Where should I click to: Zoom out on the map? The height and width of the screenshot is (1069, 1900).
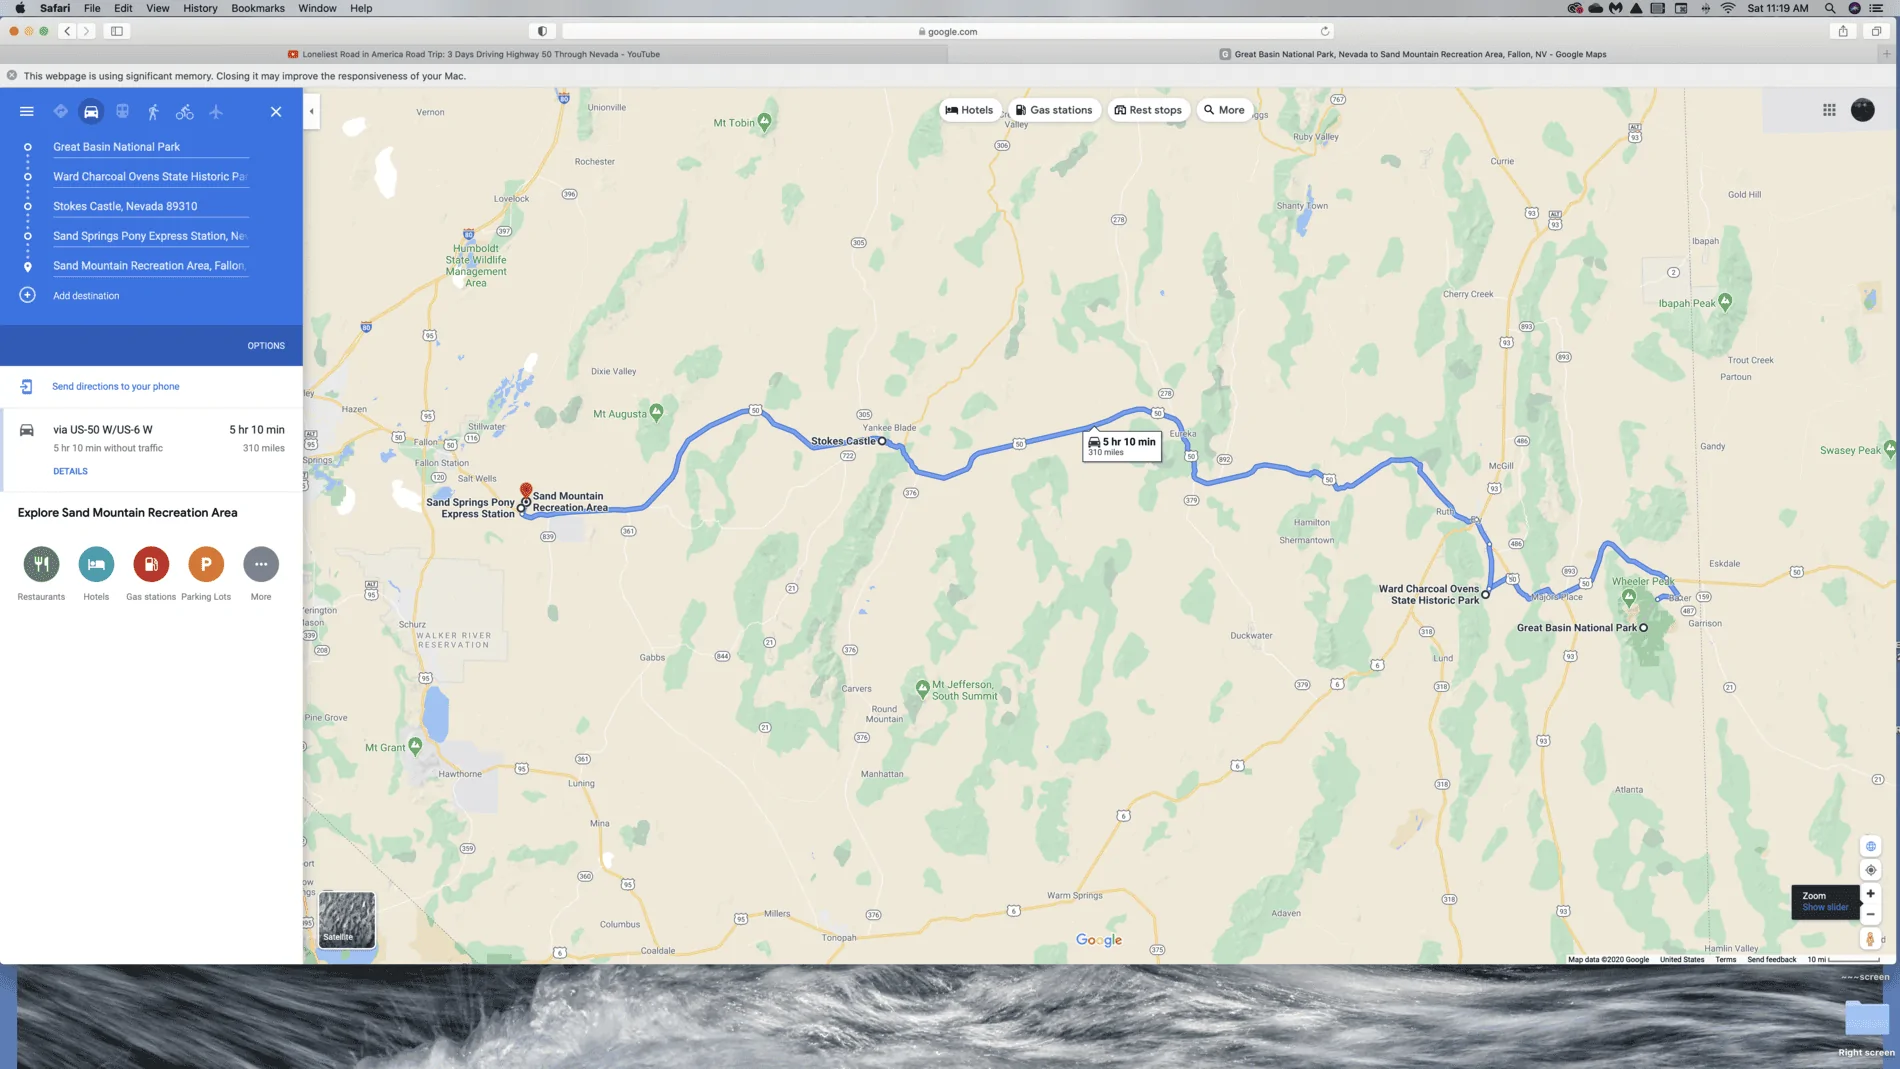pyautogui.click(x=1870, y=914)
